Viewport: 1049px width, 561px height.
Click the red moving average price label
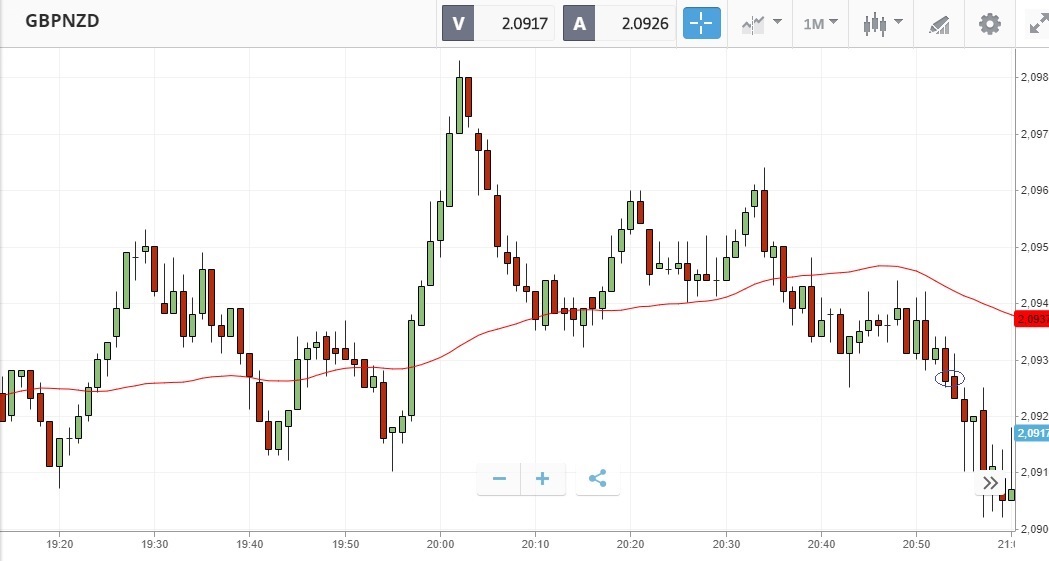(x=1030, y=319)
